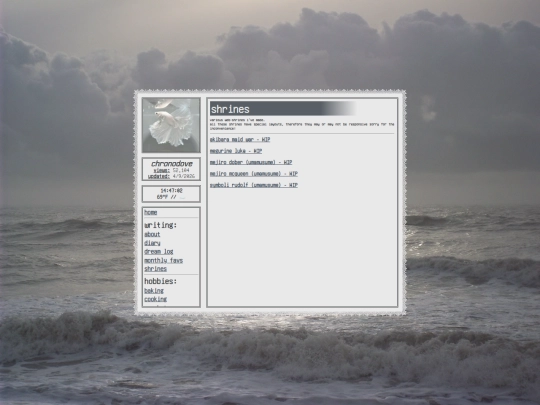The image size is (540, 405).
Task: Click the 4/9/2026 updated date value
Action: click(x=184, y=176)
